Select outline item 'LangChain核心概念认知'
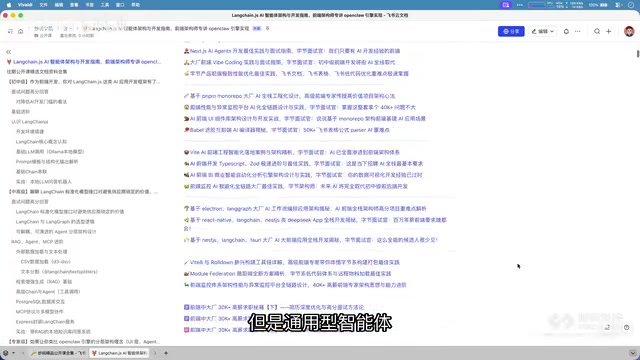Viewport: 640px width, 360px height. click(41, 142)
